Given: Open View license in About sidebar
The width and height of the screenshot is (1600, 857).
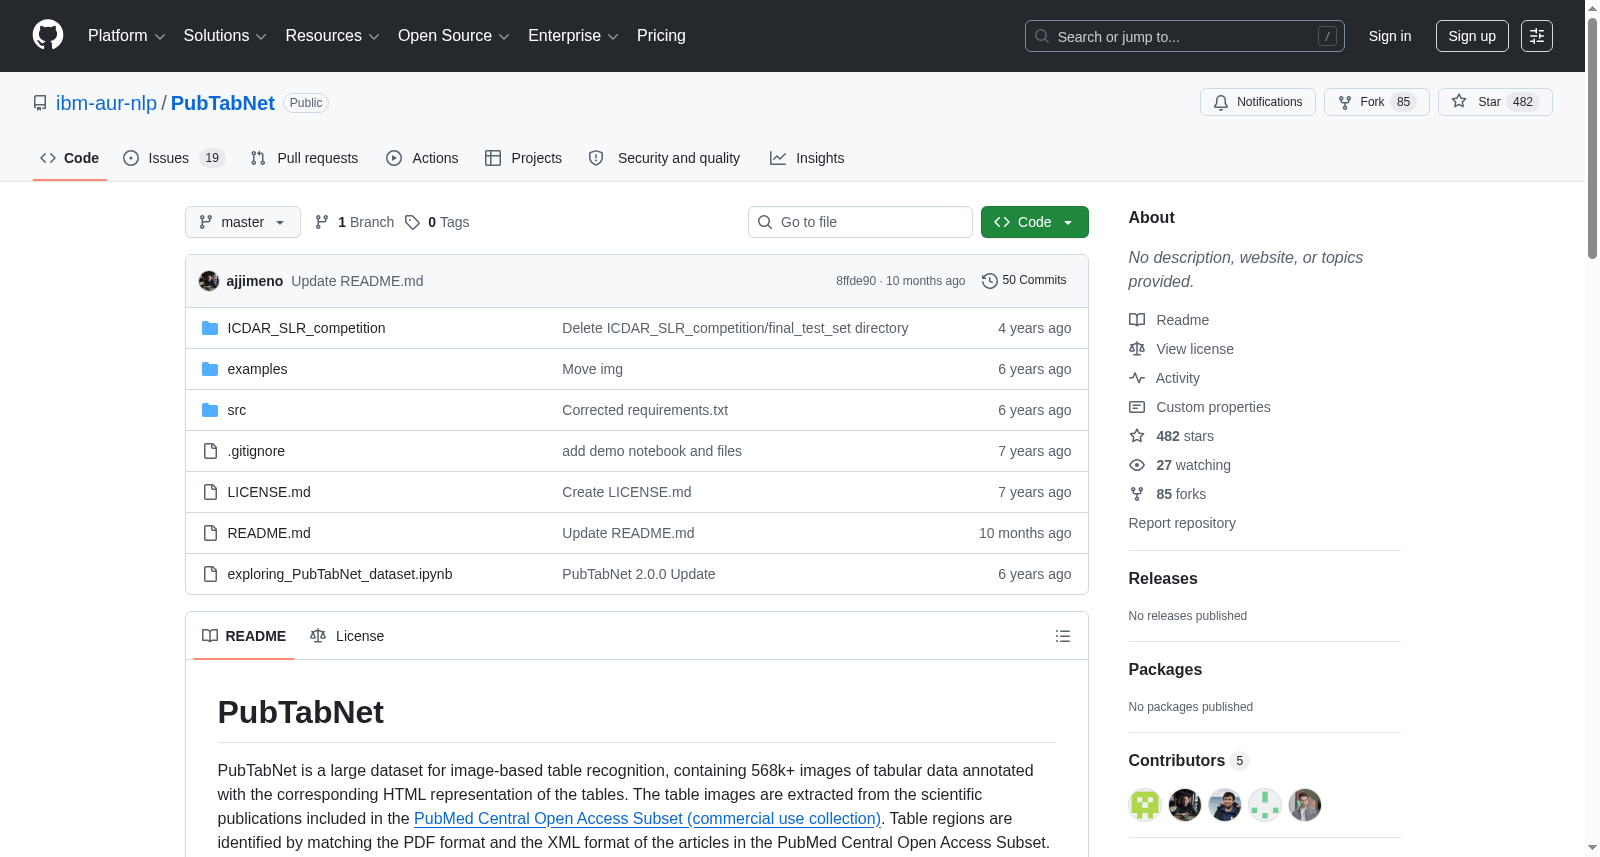Looking at the screenshot, I should (1181, 349).
